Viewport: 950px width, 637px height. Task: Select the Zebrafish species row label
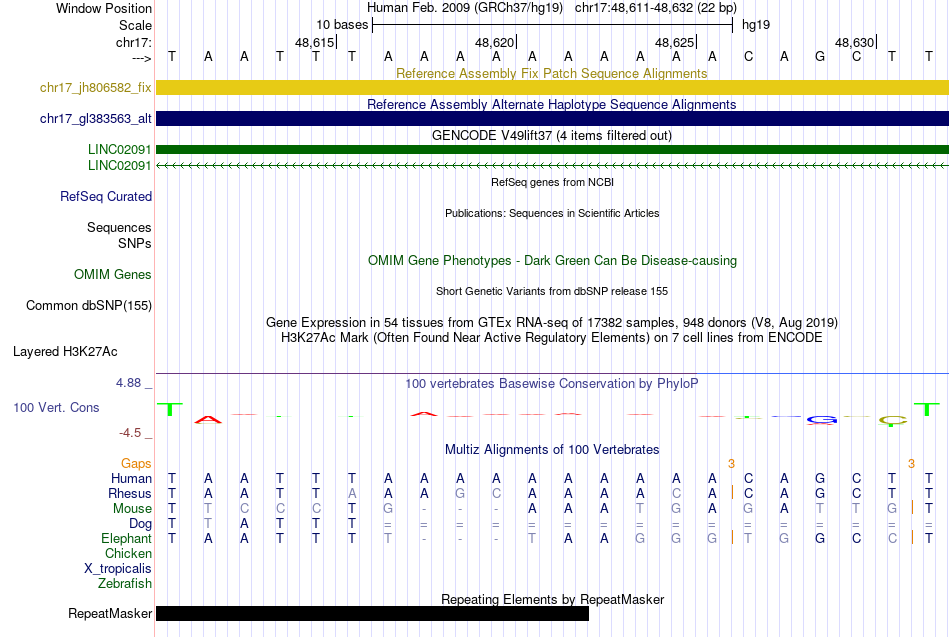point(125,584)
